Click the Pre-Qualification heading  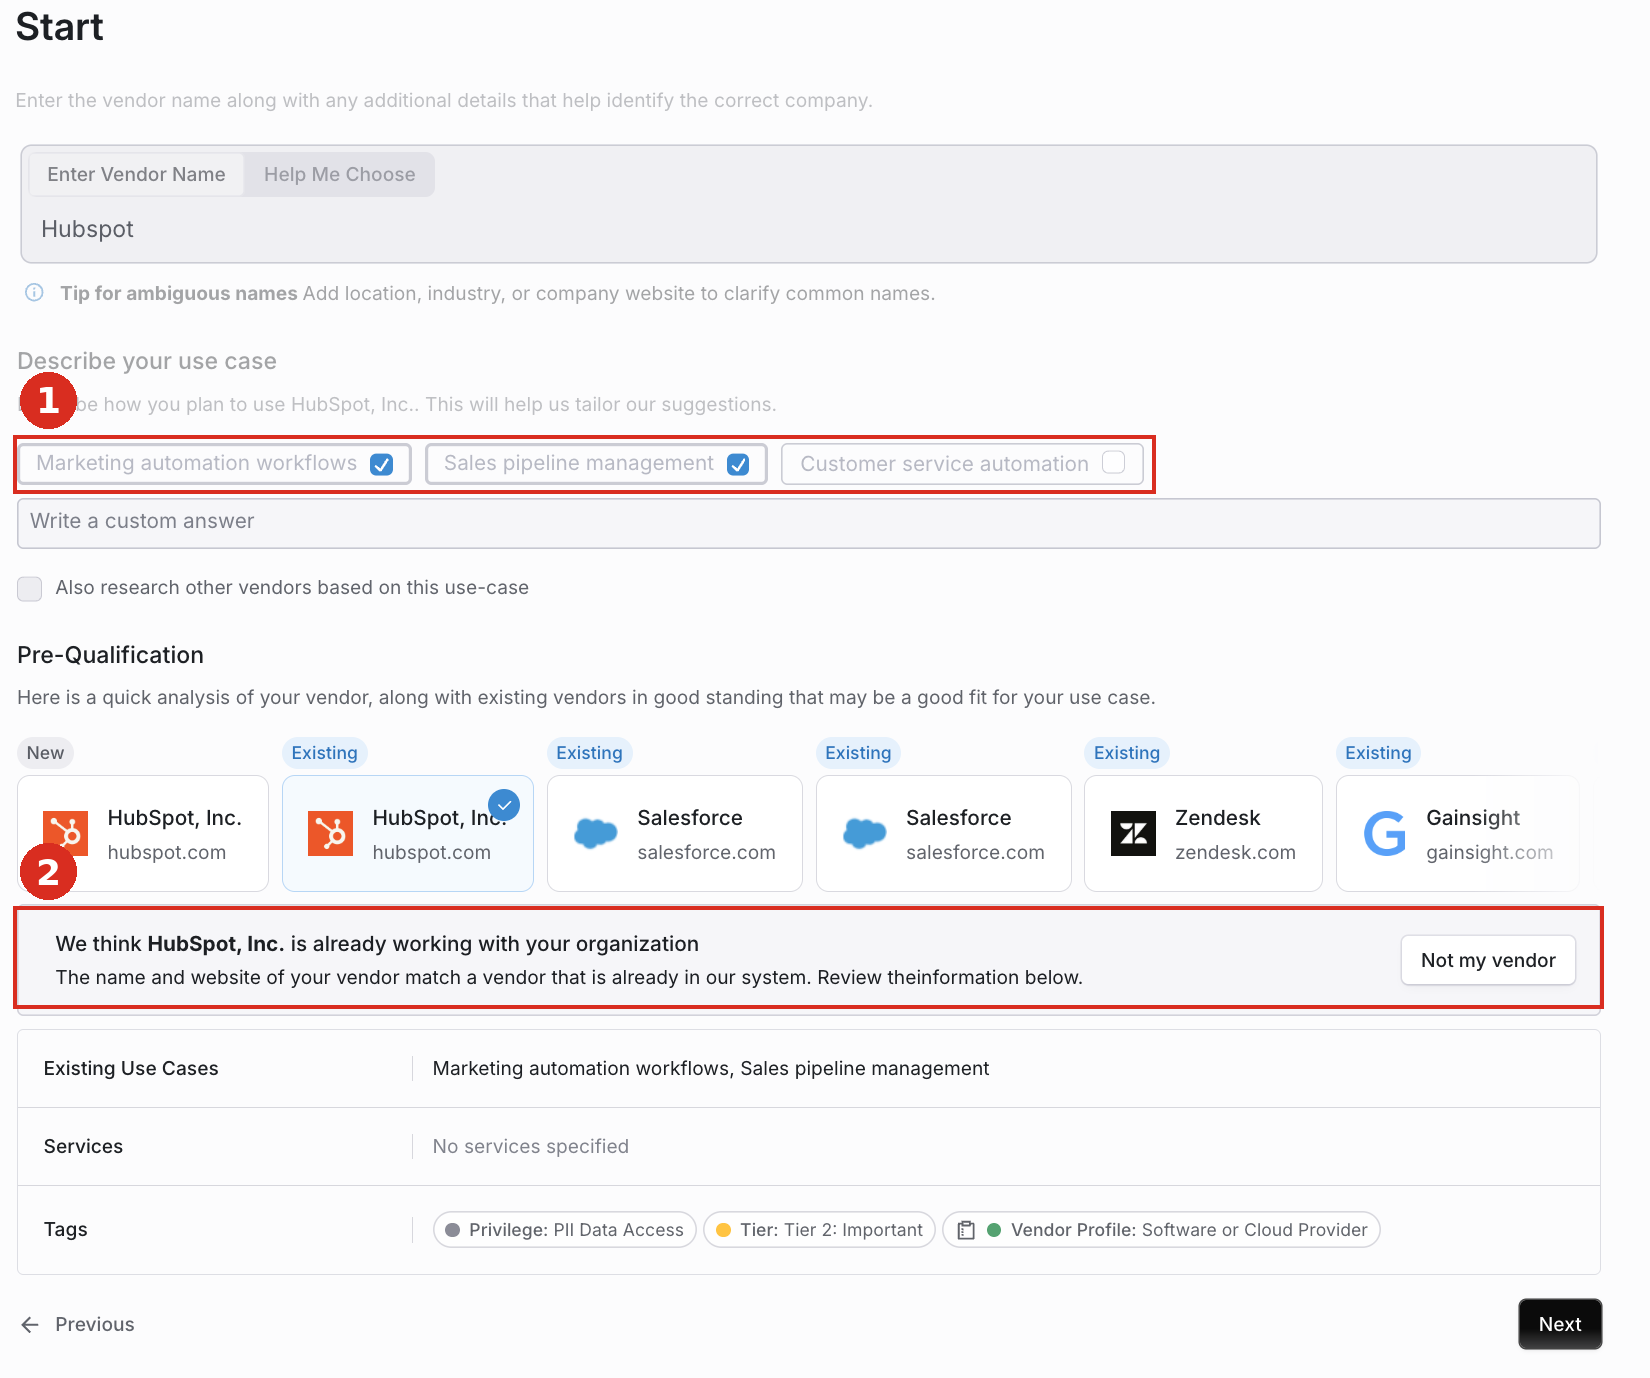coord(110,655)
